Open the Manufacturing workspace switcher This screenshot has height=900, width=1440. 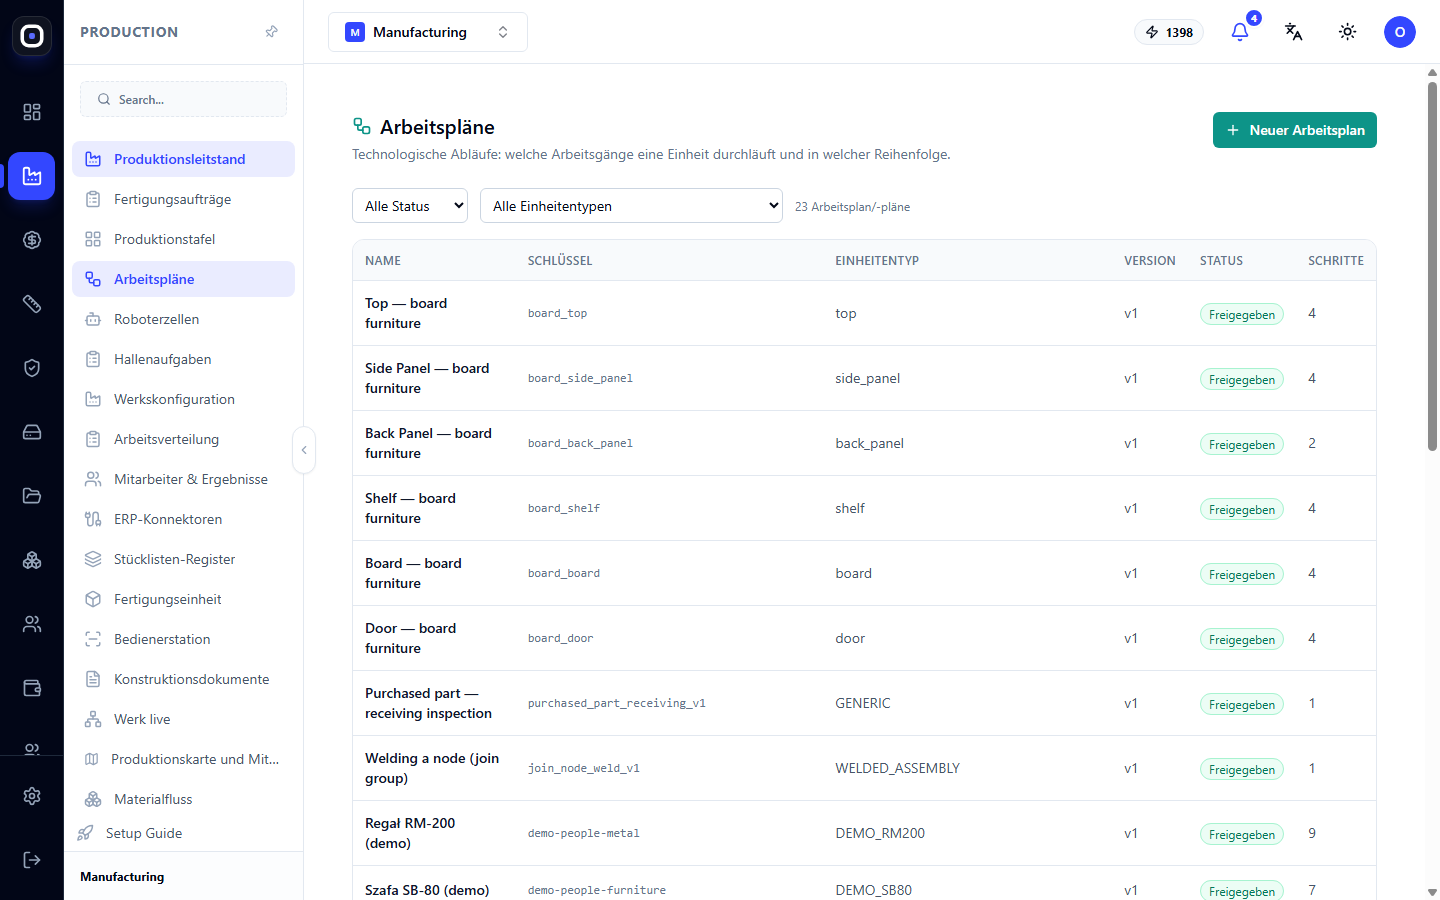(428, 32)
